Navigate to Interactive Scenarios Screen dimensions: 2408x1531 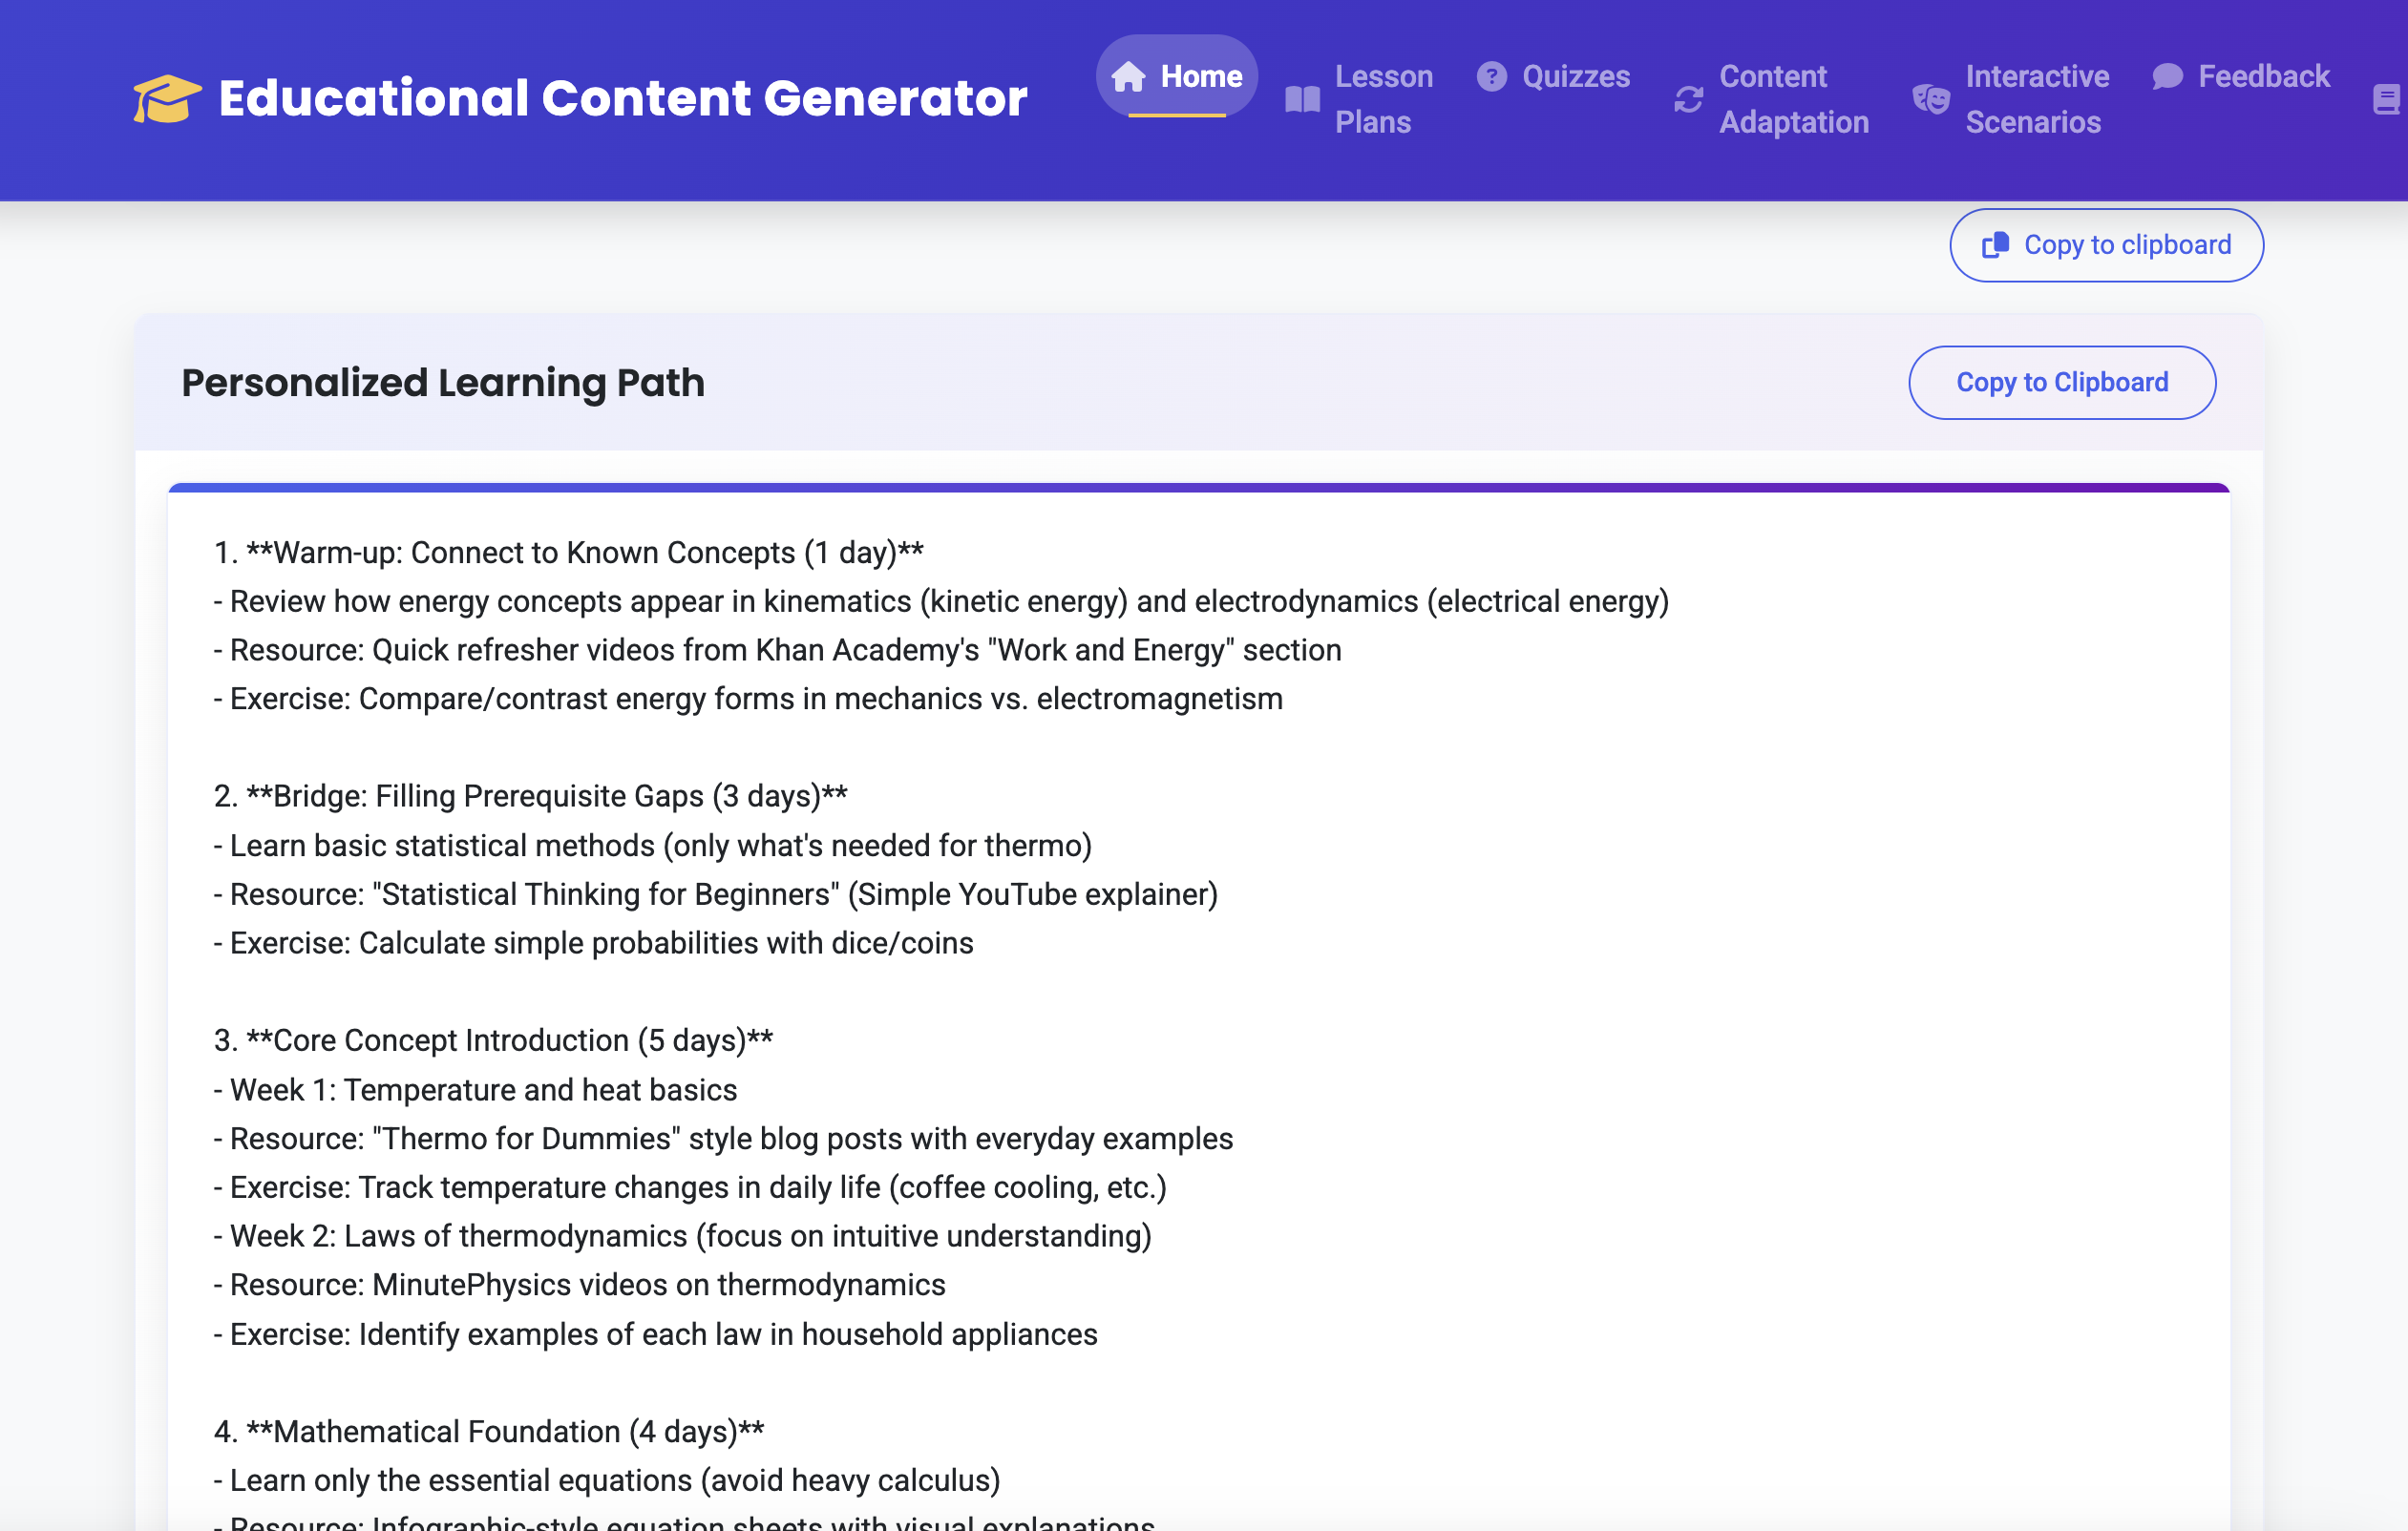click(x=2036, y=99)
